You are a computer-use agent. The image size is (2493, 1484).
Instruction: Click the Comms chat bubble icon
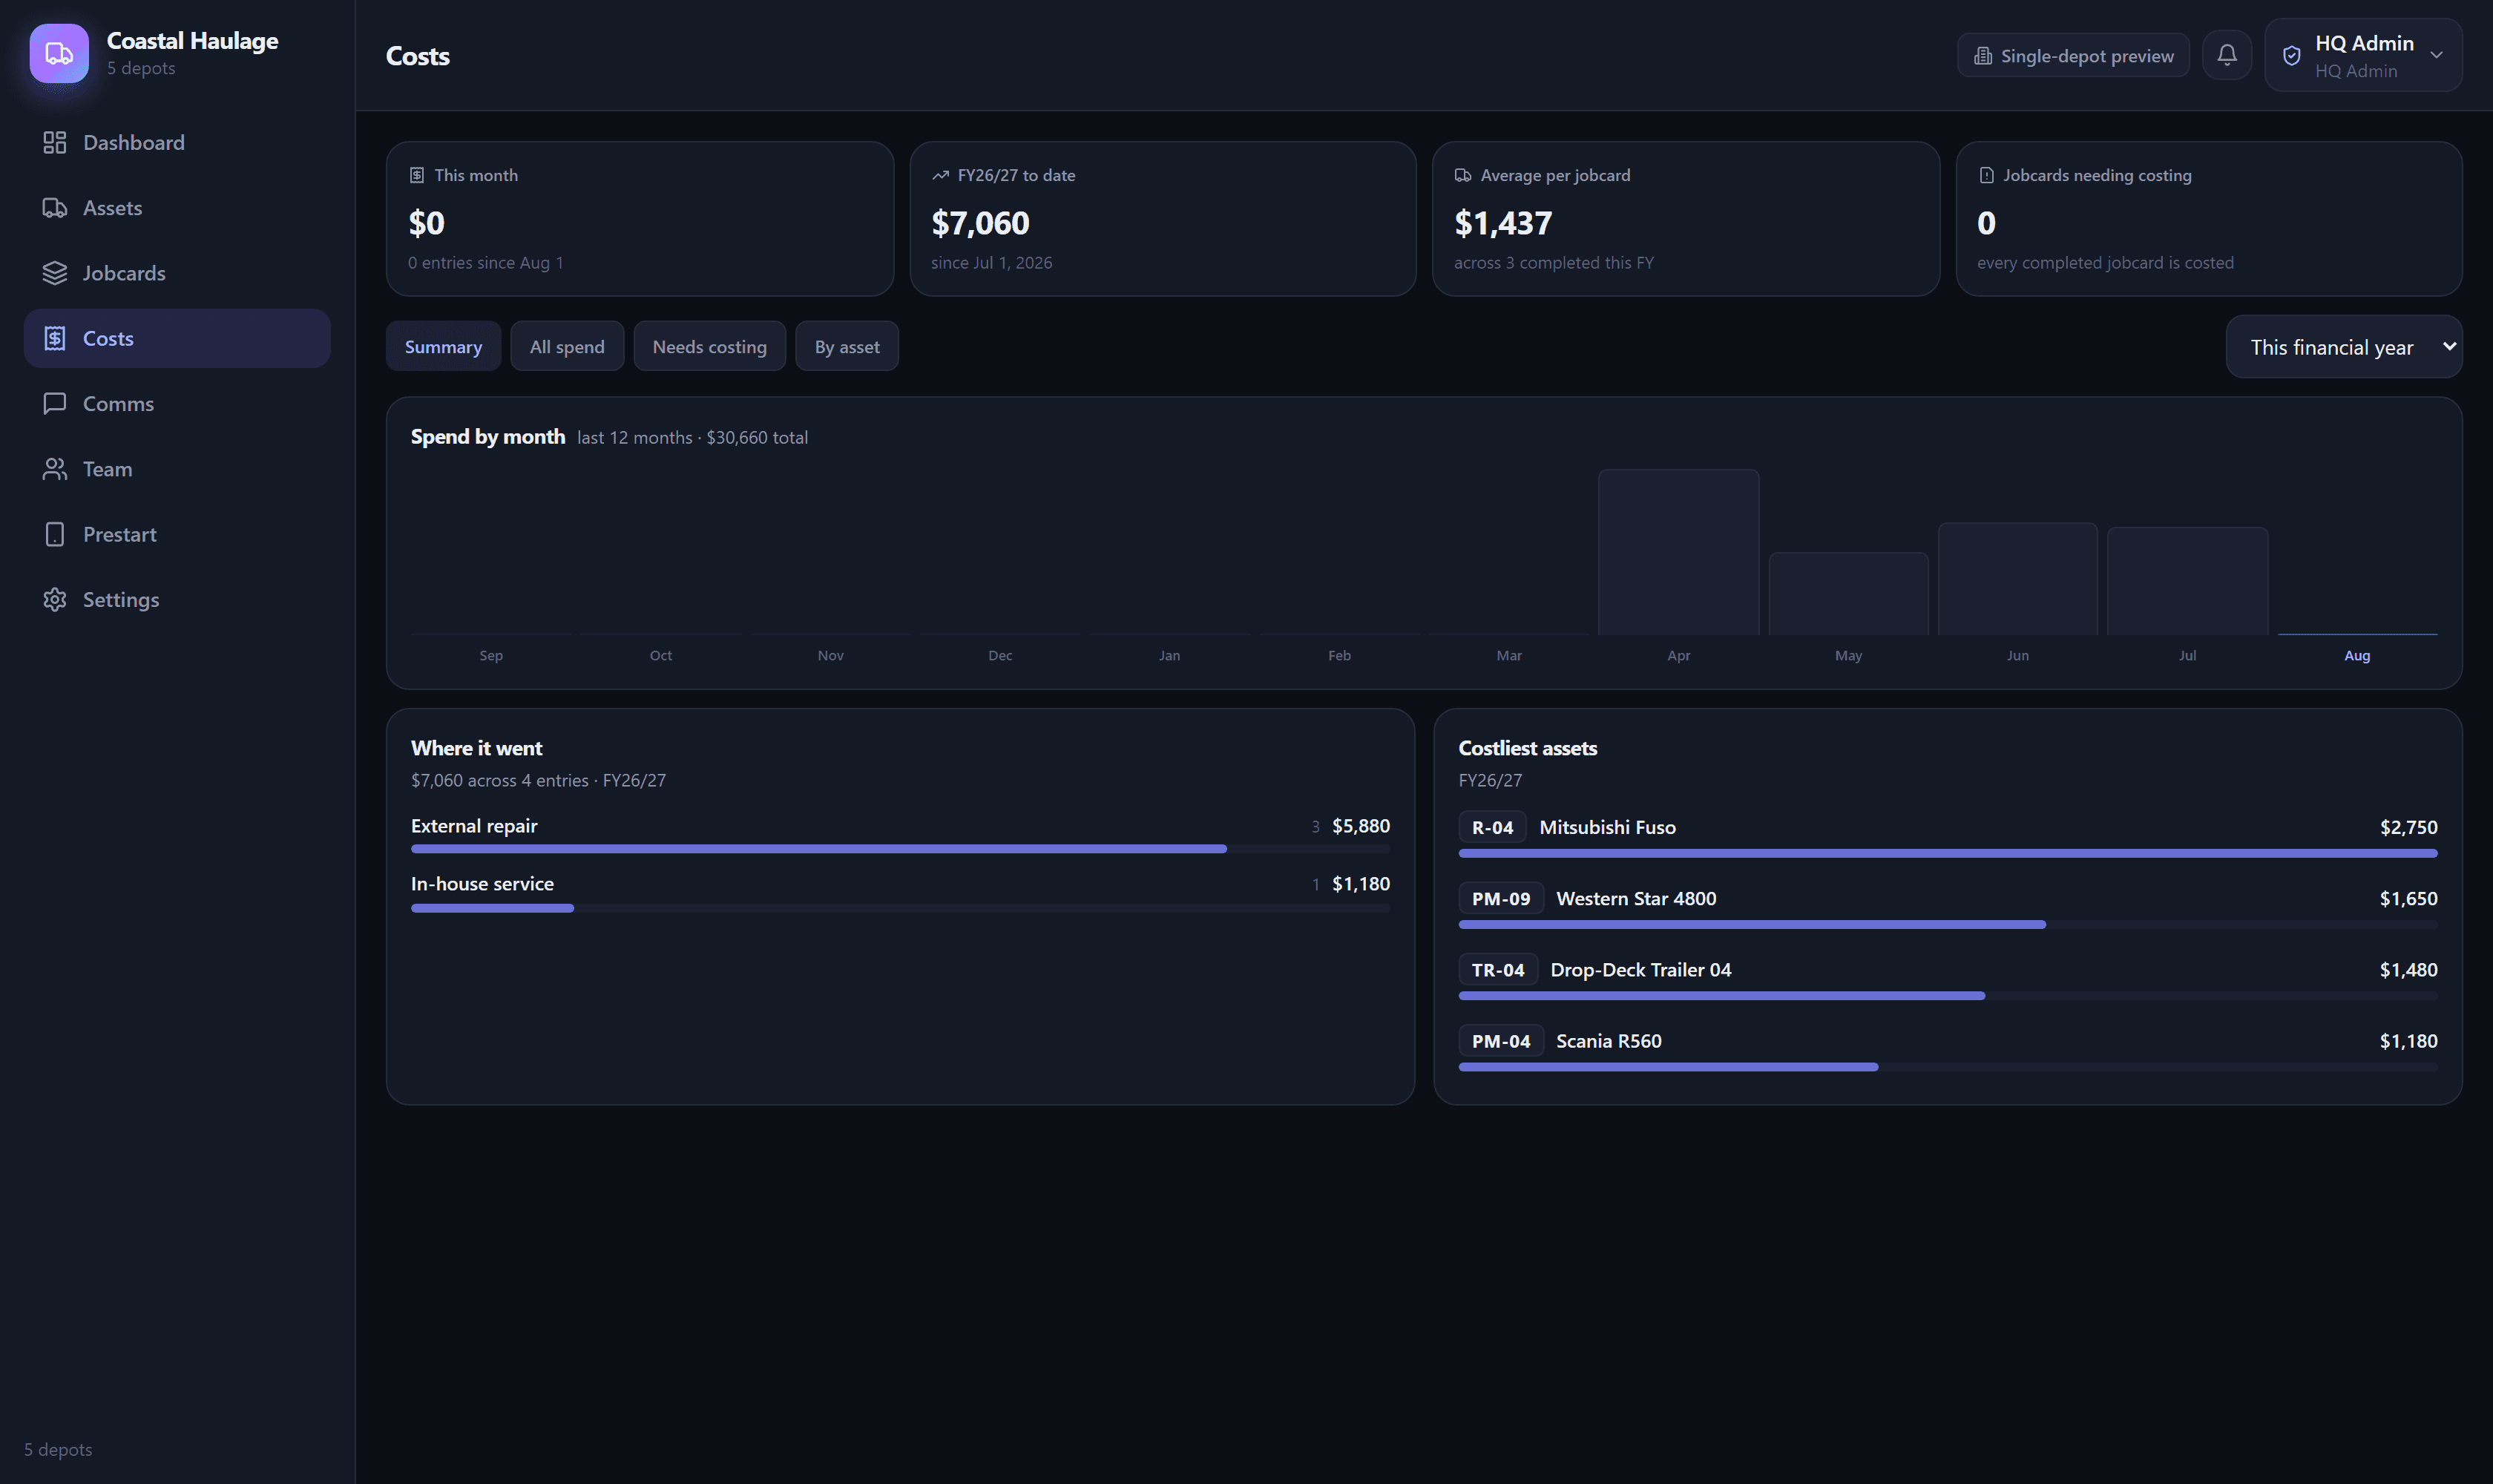coord(55,404)
